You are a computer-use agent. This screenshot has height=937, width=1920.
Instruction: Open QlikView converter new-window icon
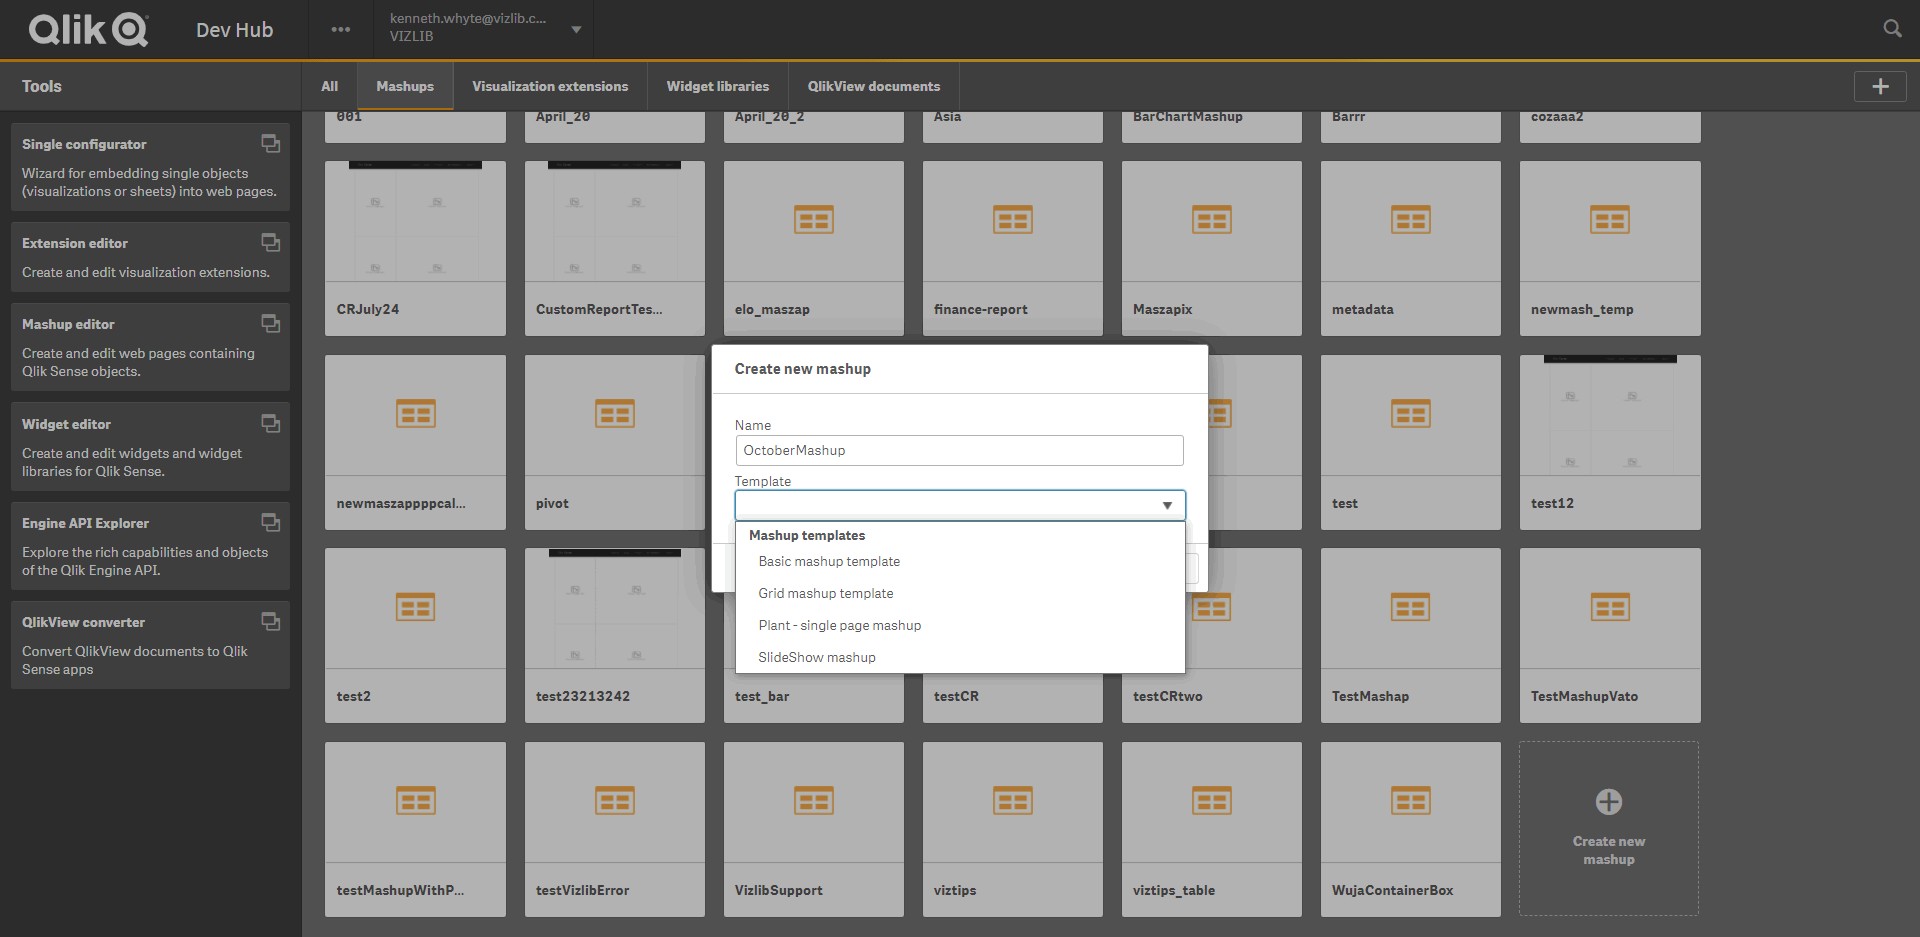click(270, 621)
